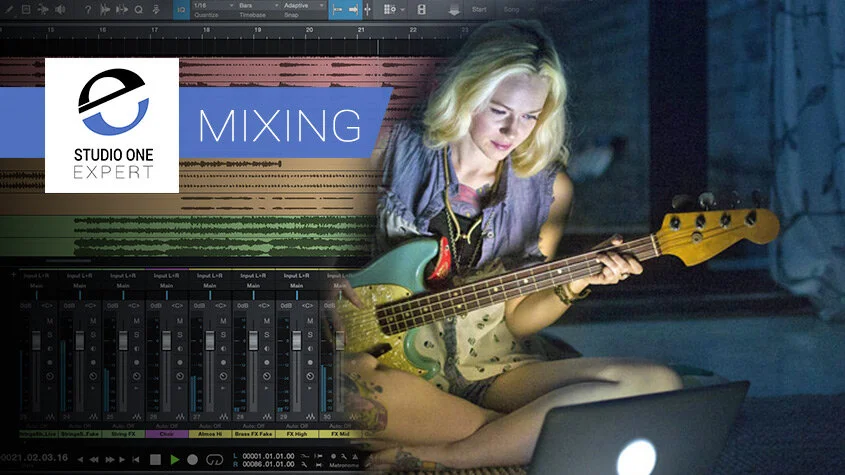
Task: Mute the Brass FX Fake channel
Action: 267,321
